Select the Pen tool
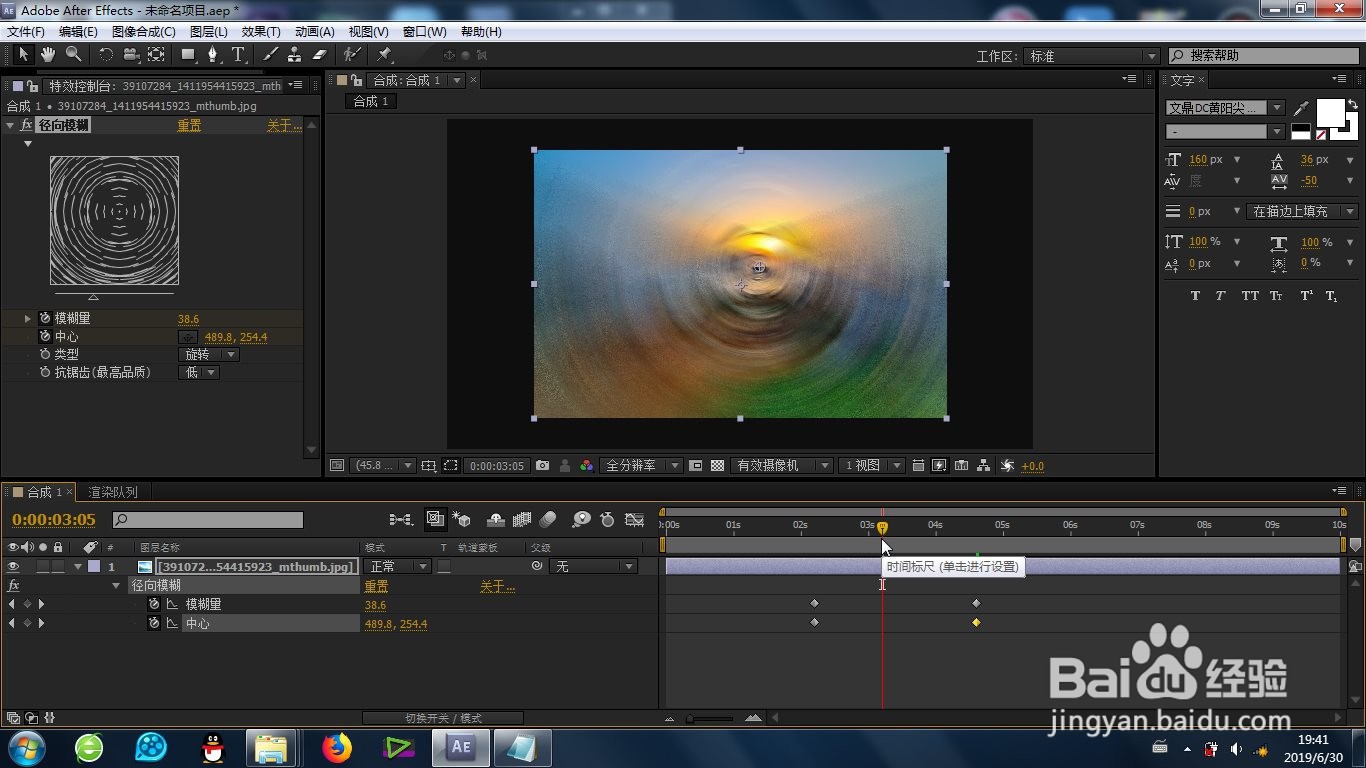This screenshot has width=1366, height=768. click(213, 54)
